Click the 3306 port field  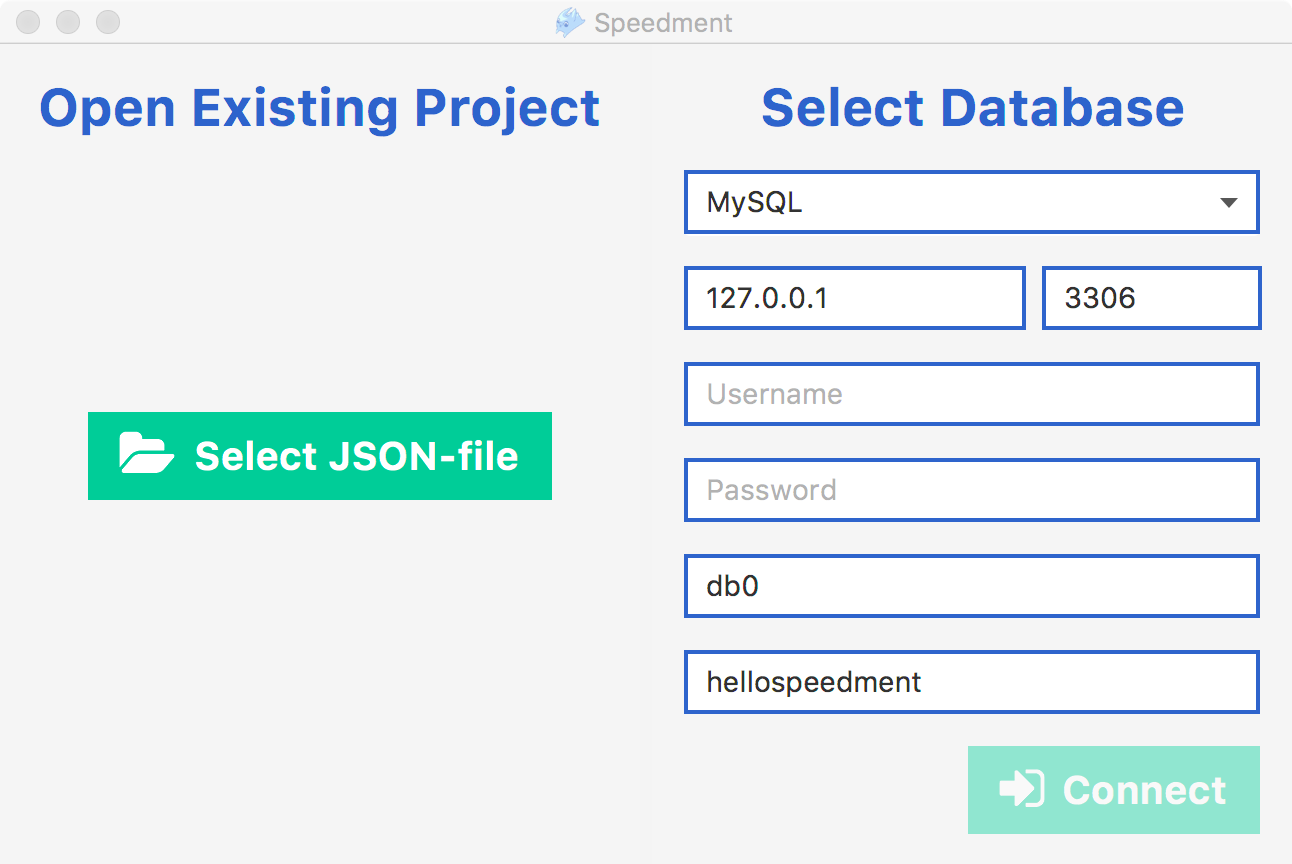point(1151,298)
